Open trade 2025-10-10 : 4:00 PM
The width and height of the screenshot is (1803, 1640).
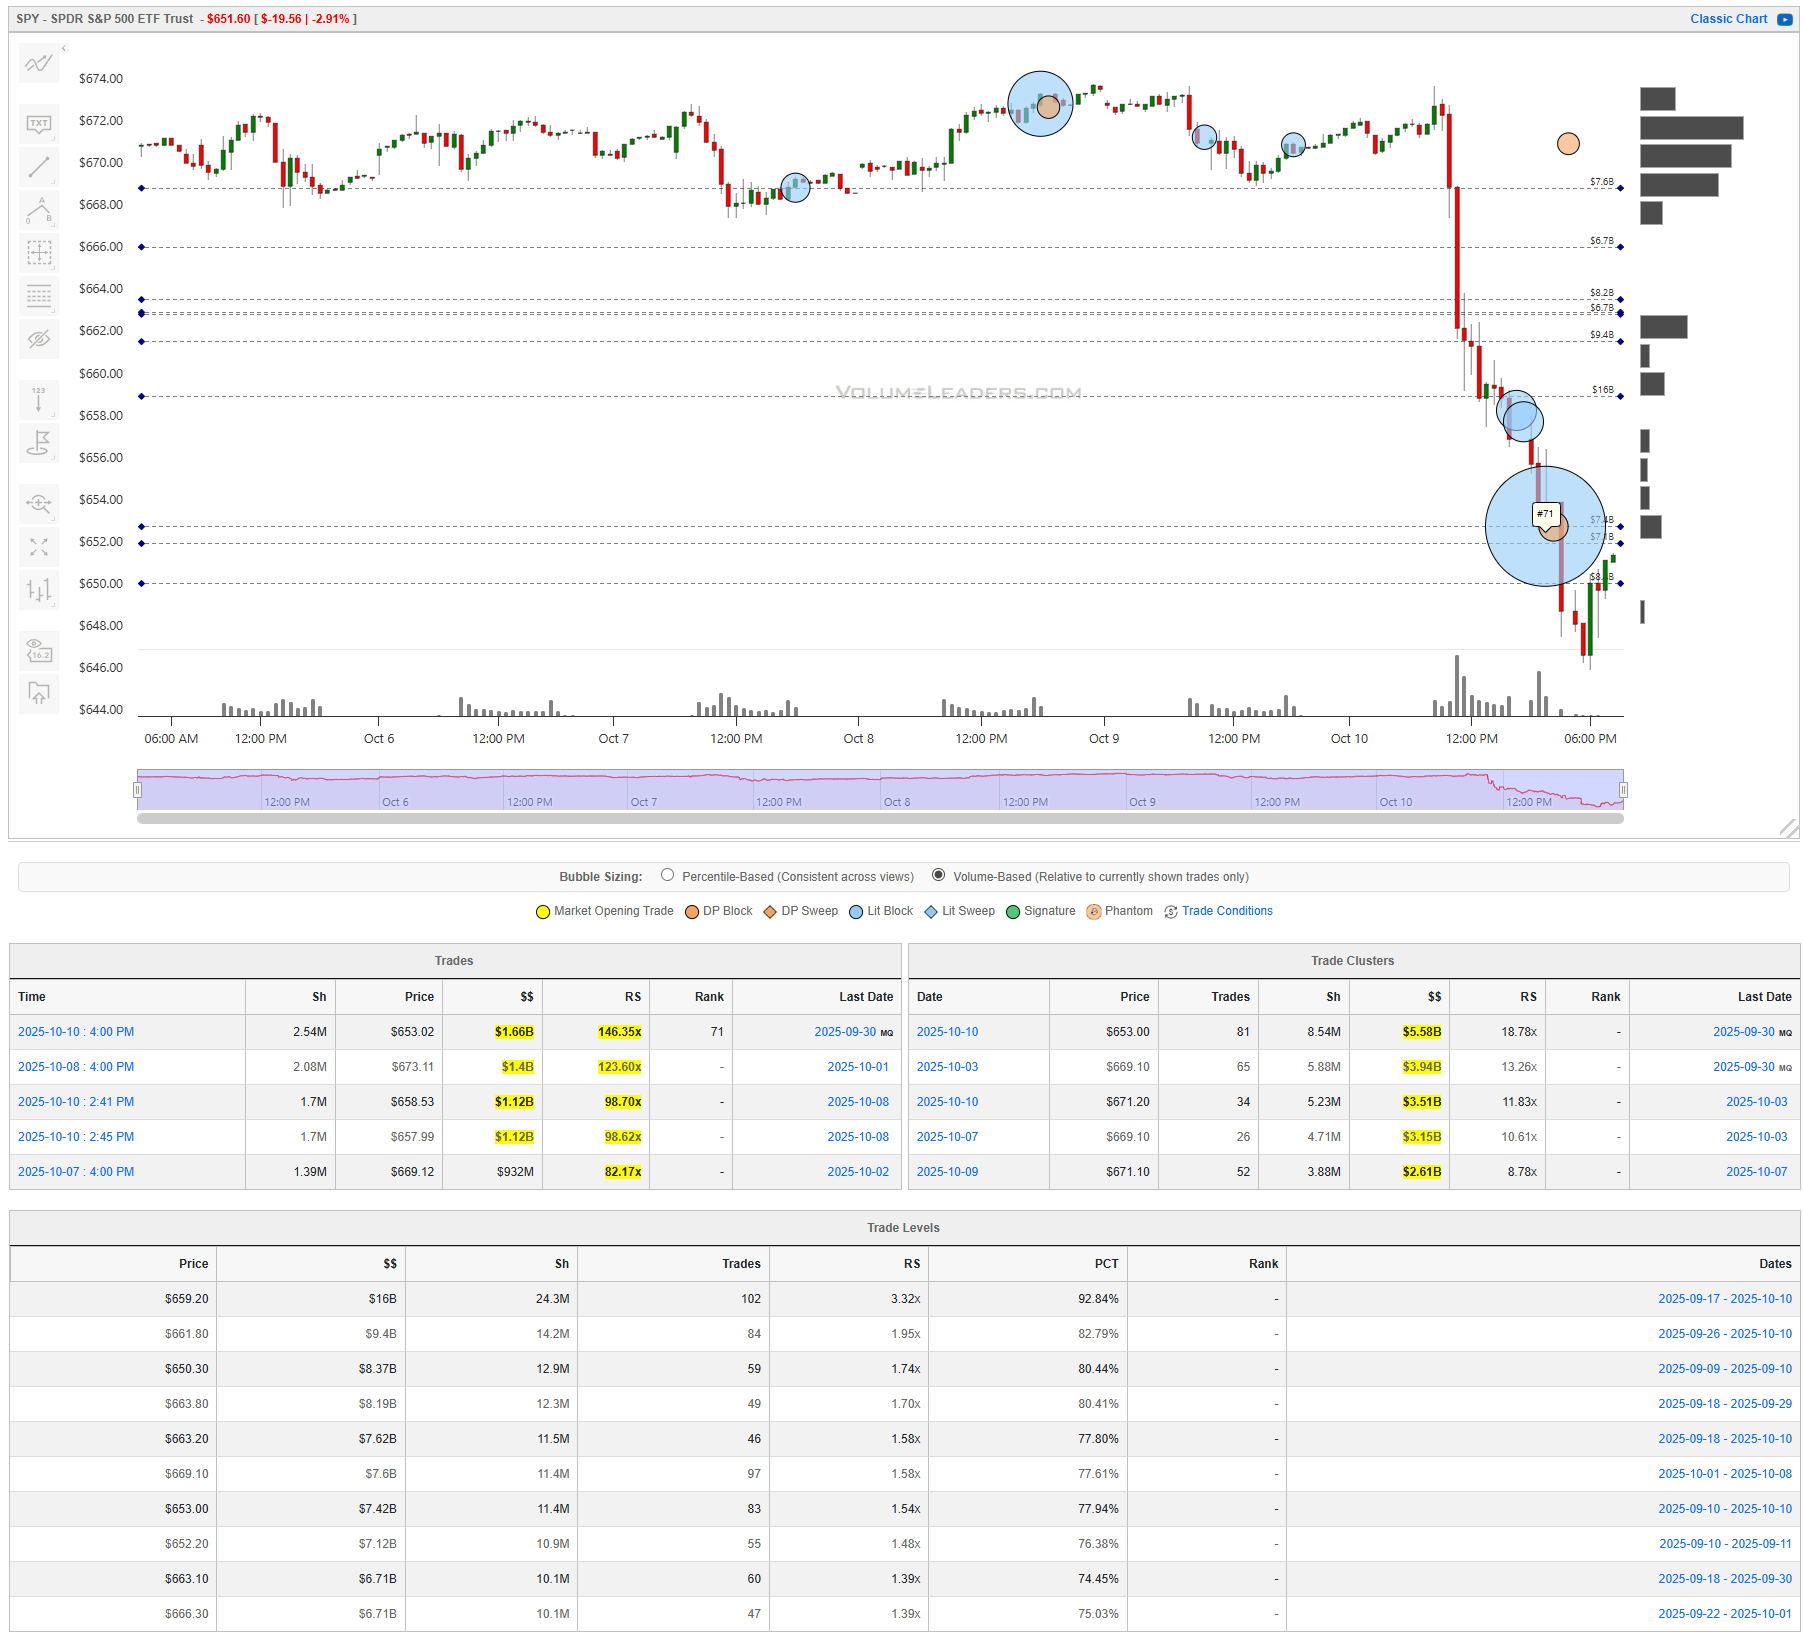tap(76, 1032)
